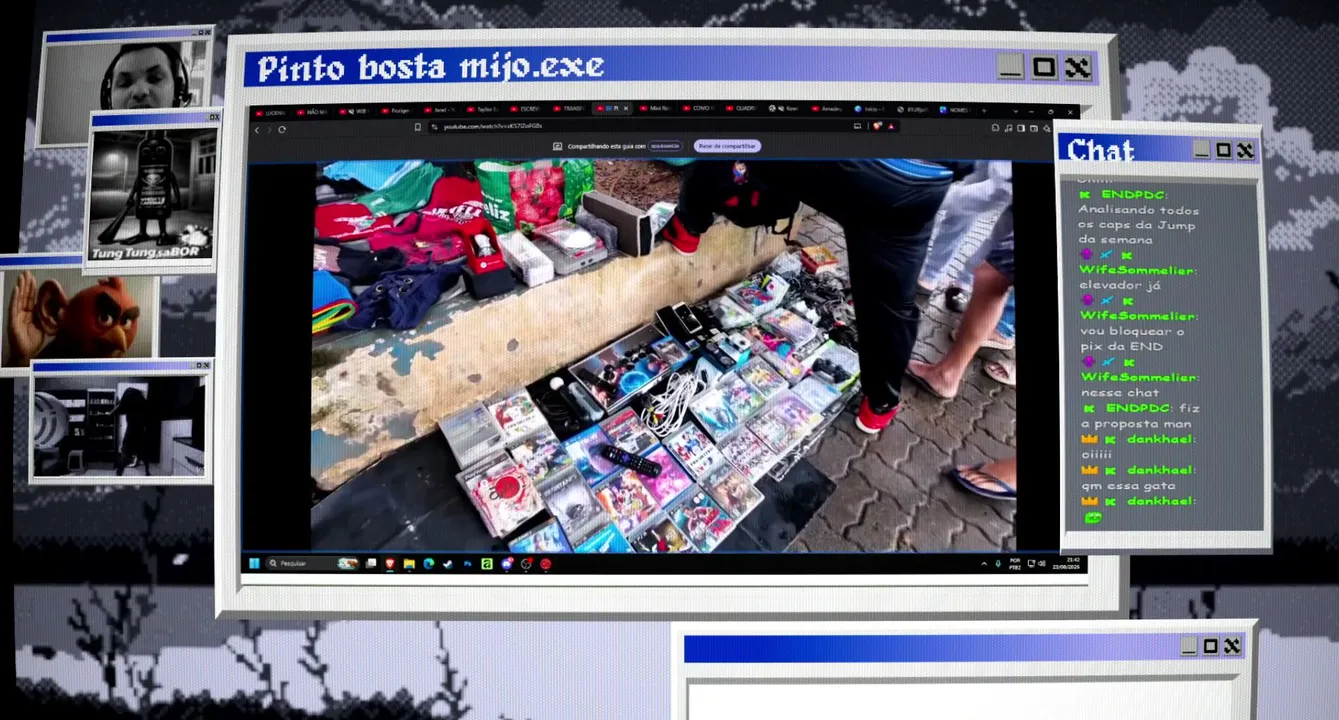
Task: Click the microphone tray icon
Action: [x=998, y=564]
